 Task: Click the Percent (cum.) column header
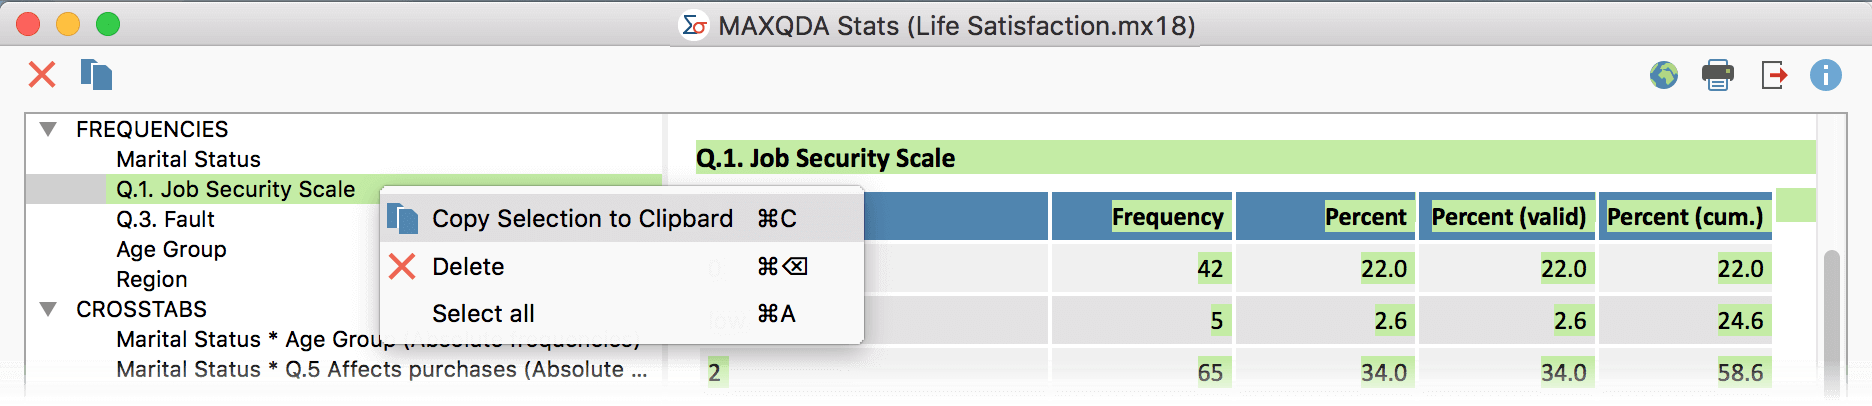[1685, 217]
